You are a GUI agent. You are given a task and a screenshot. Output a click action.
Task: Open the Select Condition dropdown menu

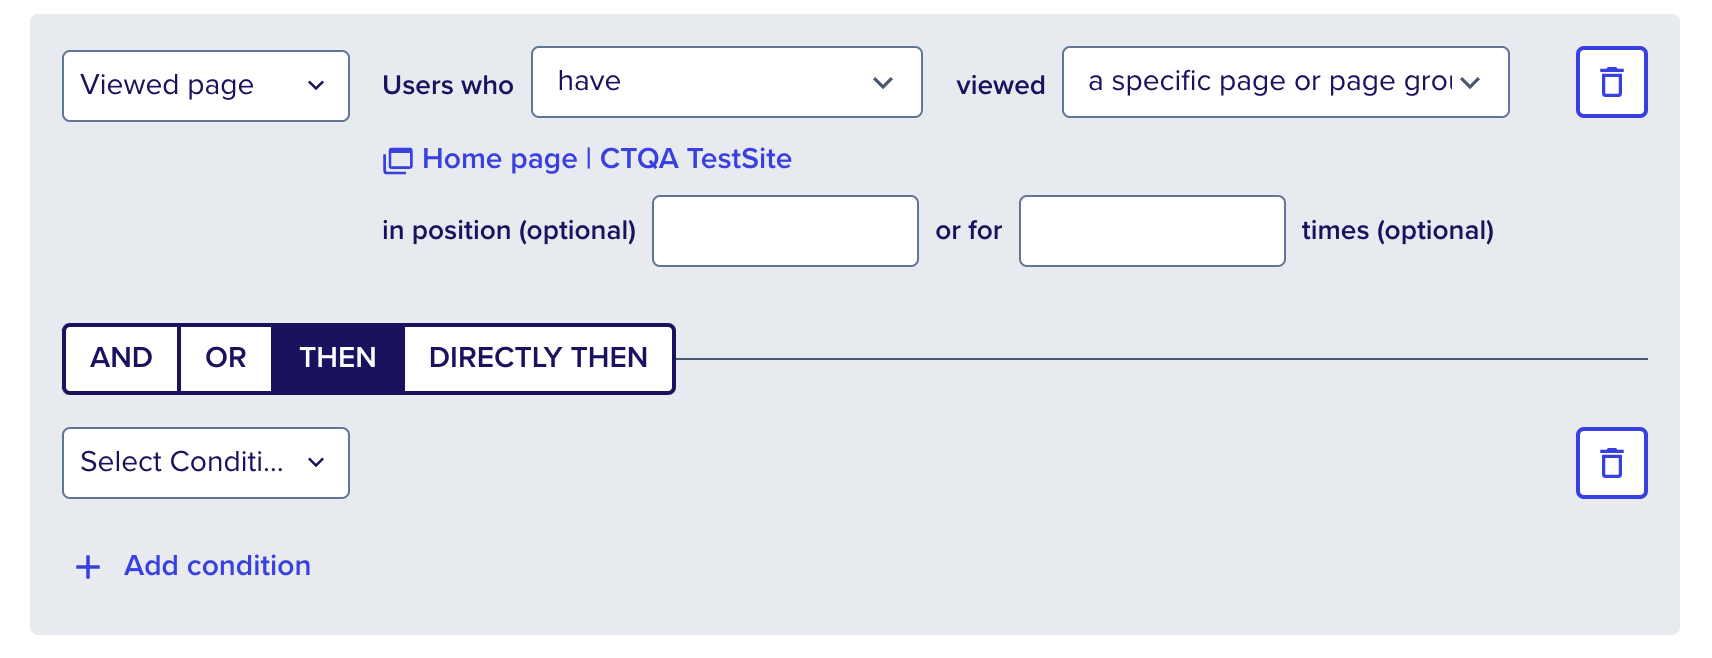point(206,463)
